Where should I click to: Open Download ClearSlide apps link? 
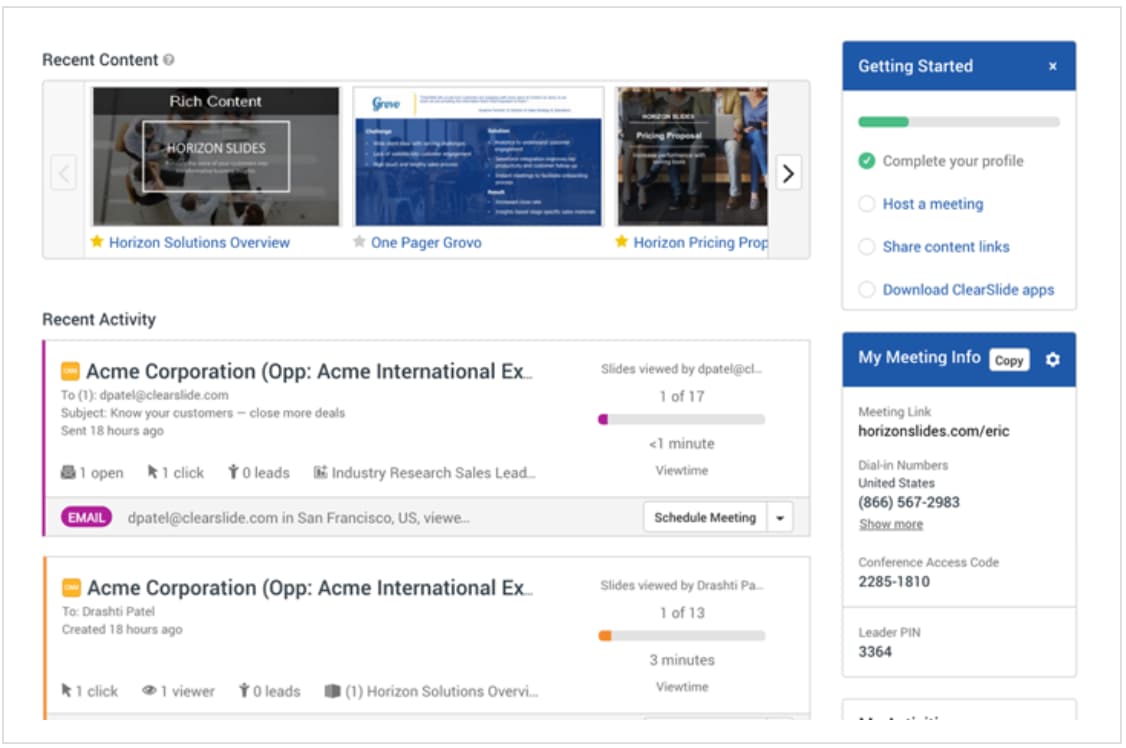(x=968, y=290)
